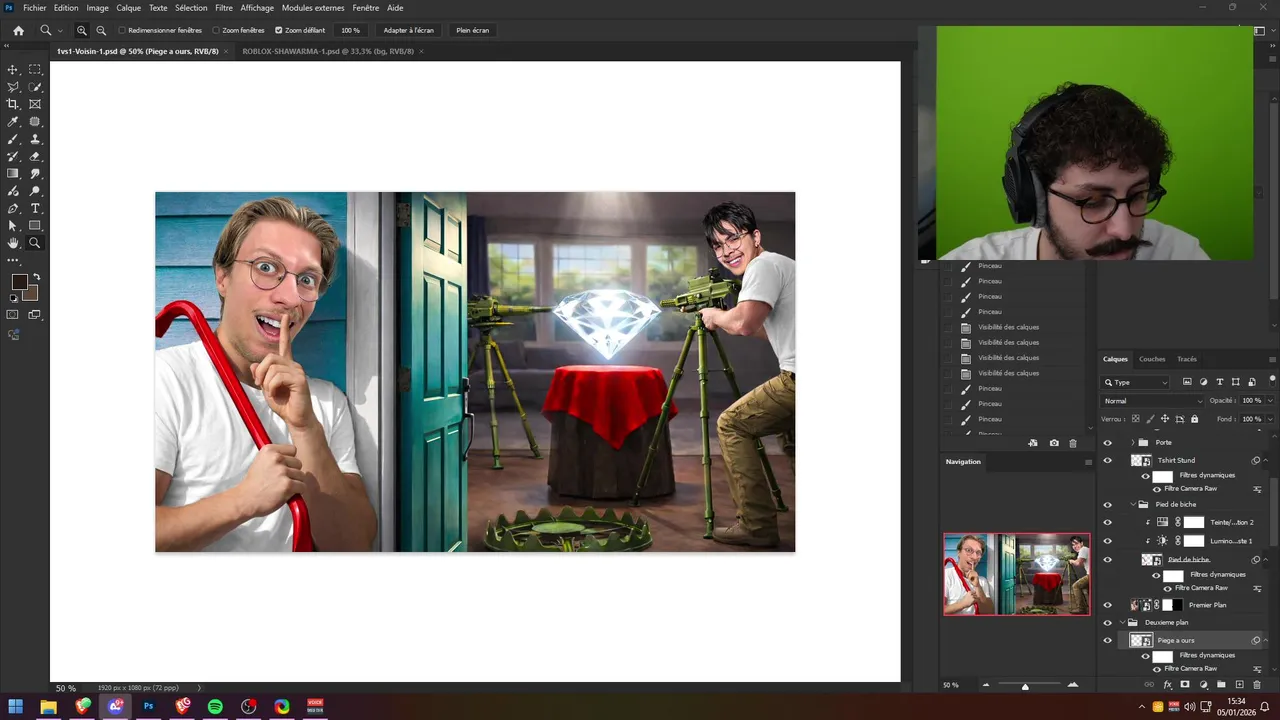1280x720 pixels.
Task: Delete layer using trash icon
Action: pyautogui.click(x=1257, y=685)
